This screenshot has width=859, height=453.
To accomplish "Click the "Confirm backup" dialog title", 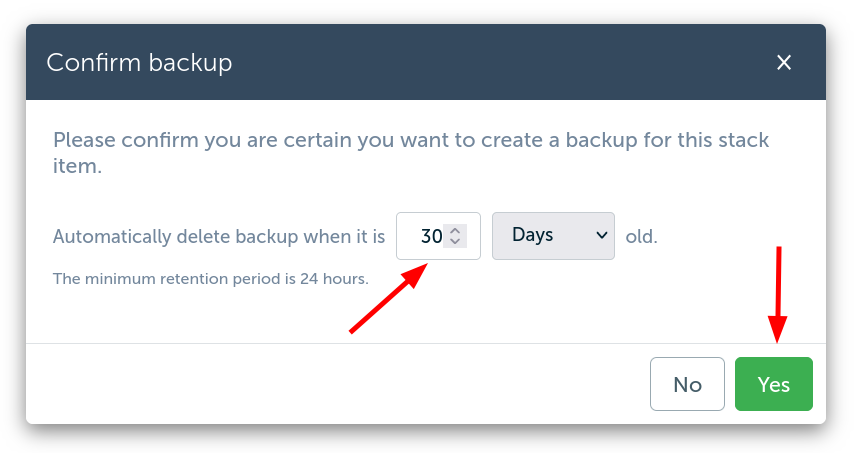I will click(139, 63).
